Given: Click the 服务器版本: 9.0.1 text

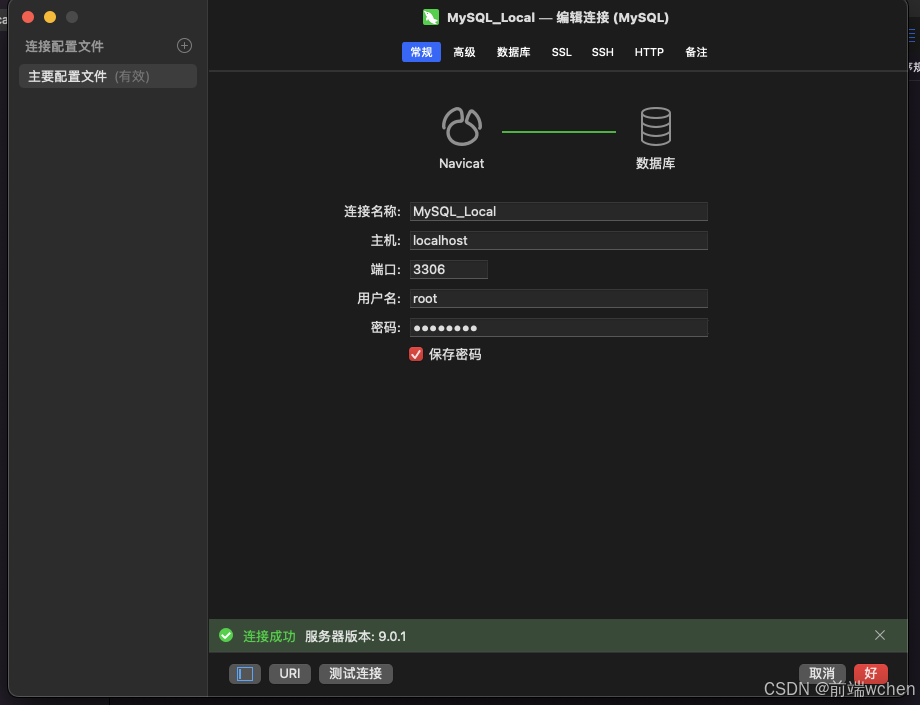Looking at the screenshot, I should click(356, 636).
